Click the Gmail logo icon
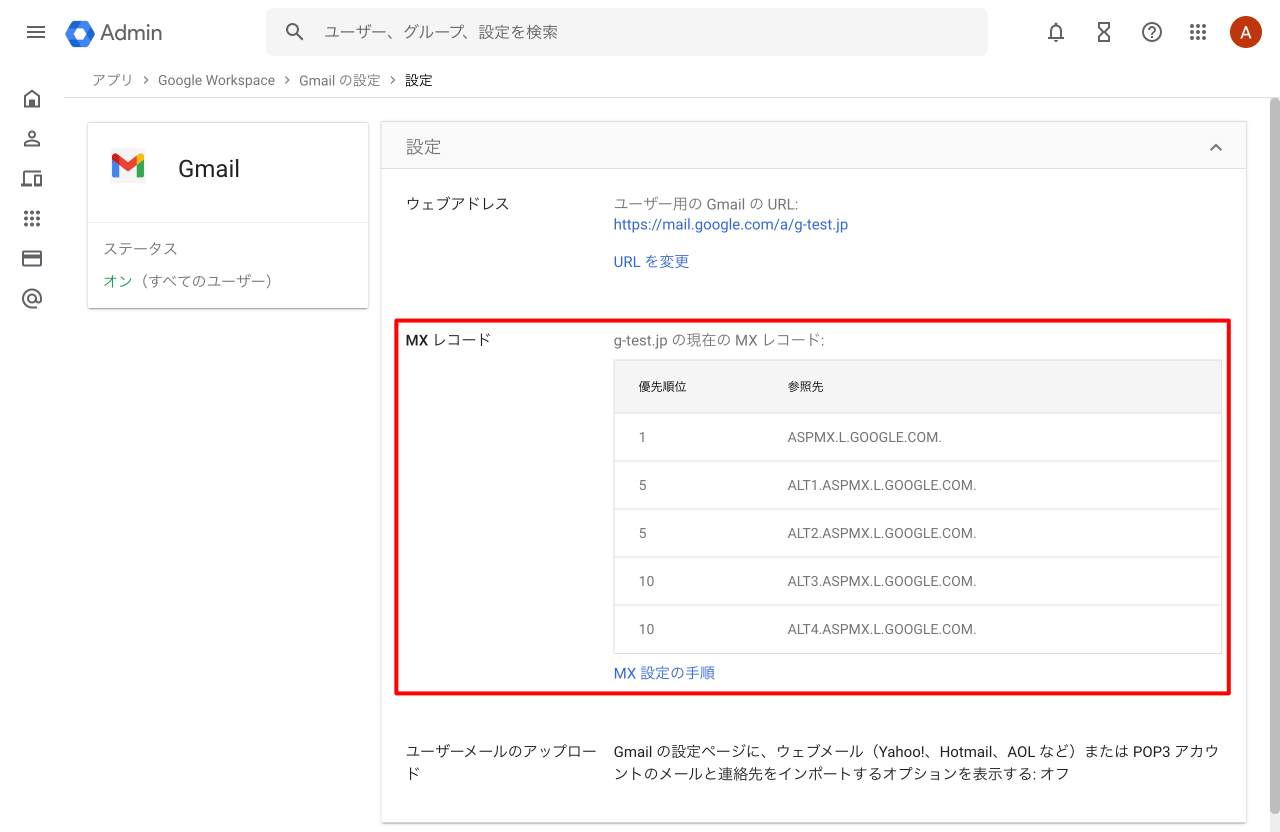 [128, 165]
